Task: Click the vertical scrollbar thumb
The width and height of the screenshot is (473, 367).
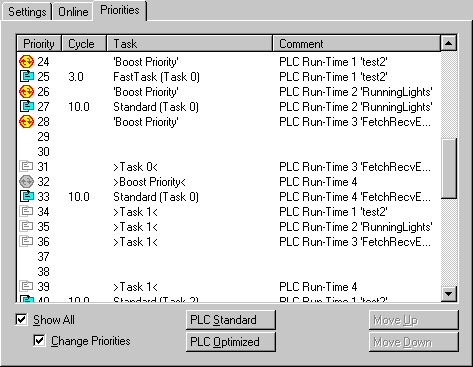Action: pos(449,169)
